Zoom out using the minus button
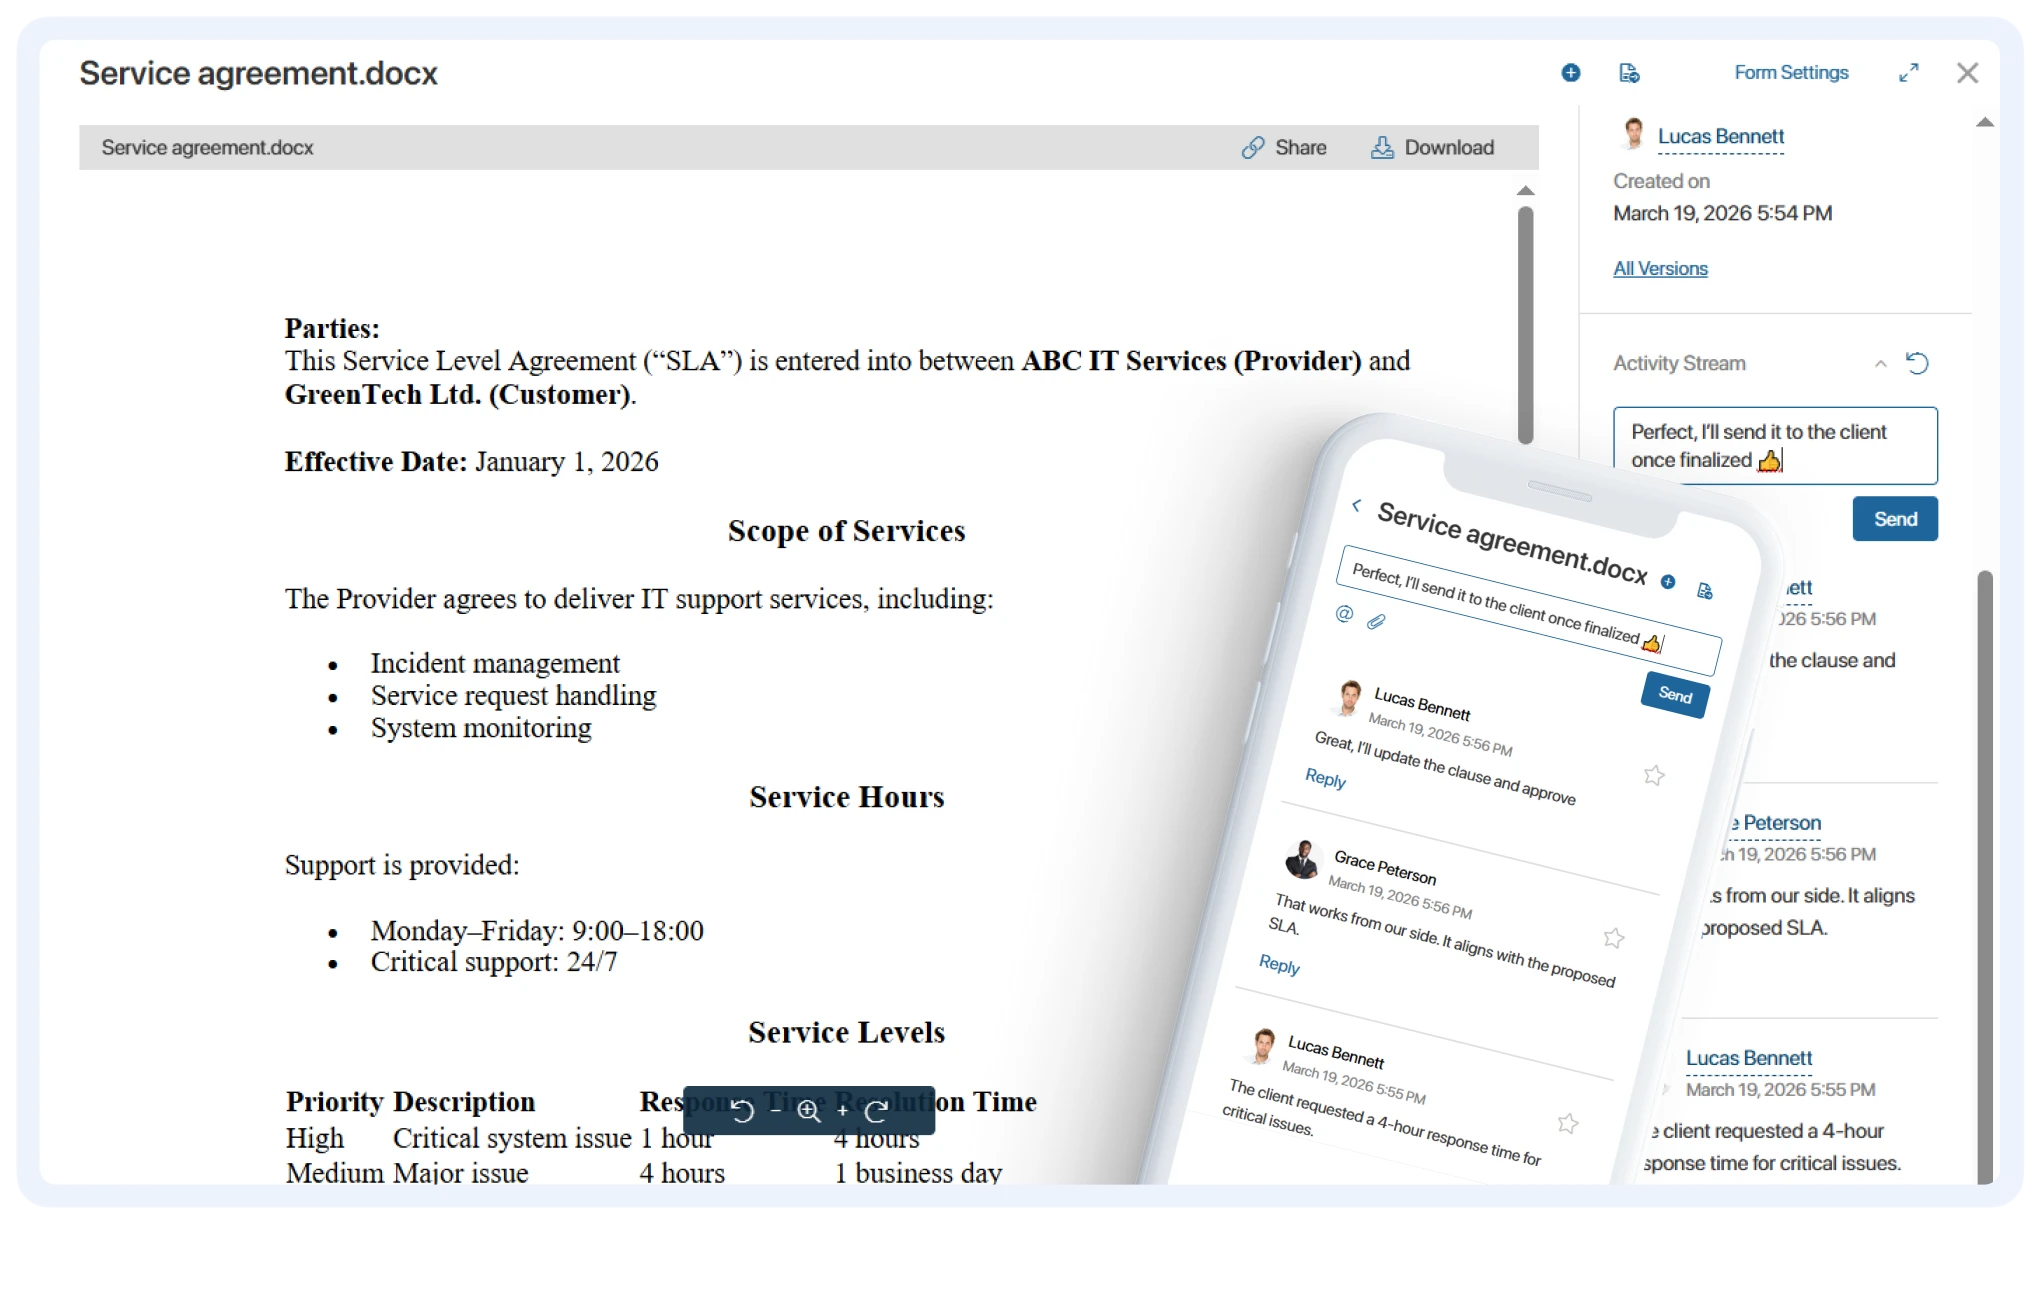This screenshot has width=2040, height=1300. tap(775, 1111)
